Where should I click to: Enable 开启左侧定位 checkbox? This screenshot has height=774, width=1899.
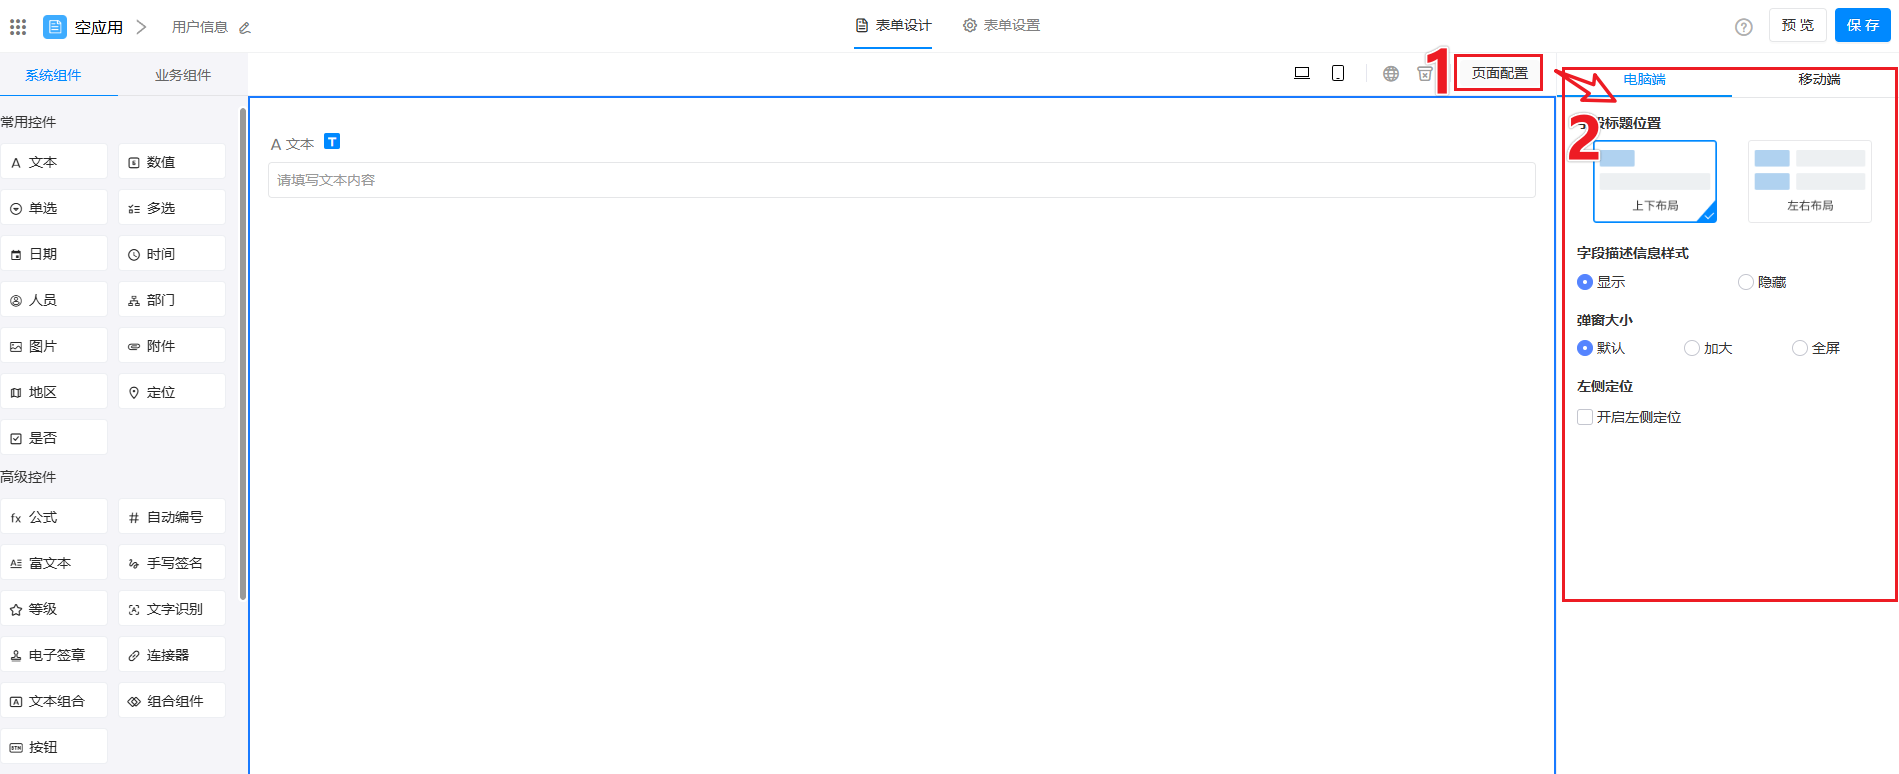(x=1585, y=417)
